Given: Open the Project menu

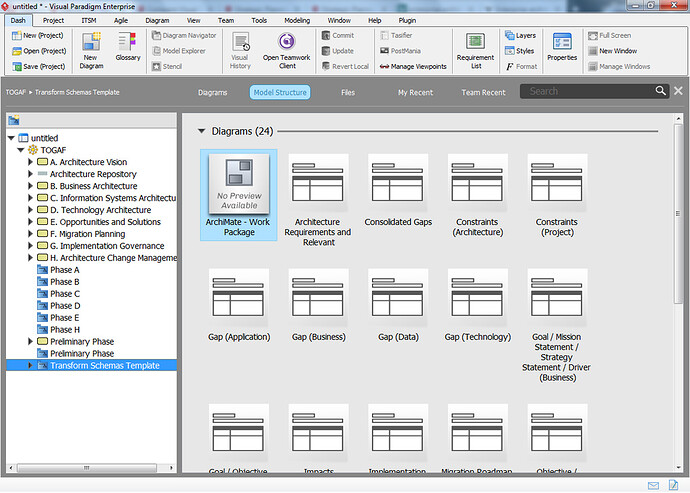Looking at the screenshot, I should [x=53, y=20].
